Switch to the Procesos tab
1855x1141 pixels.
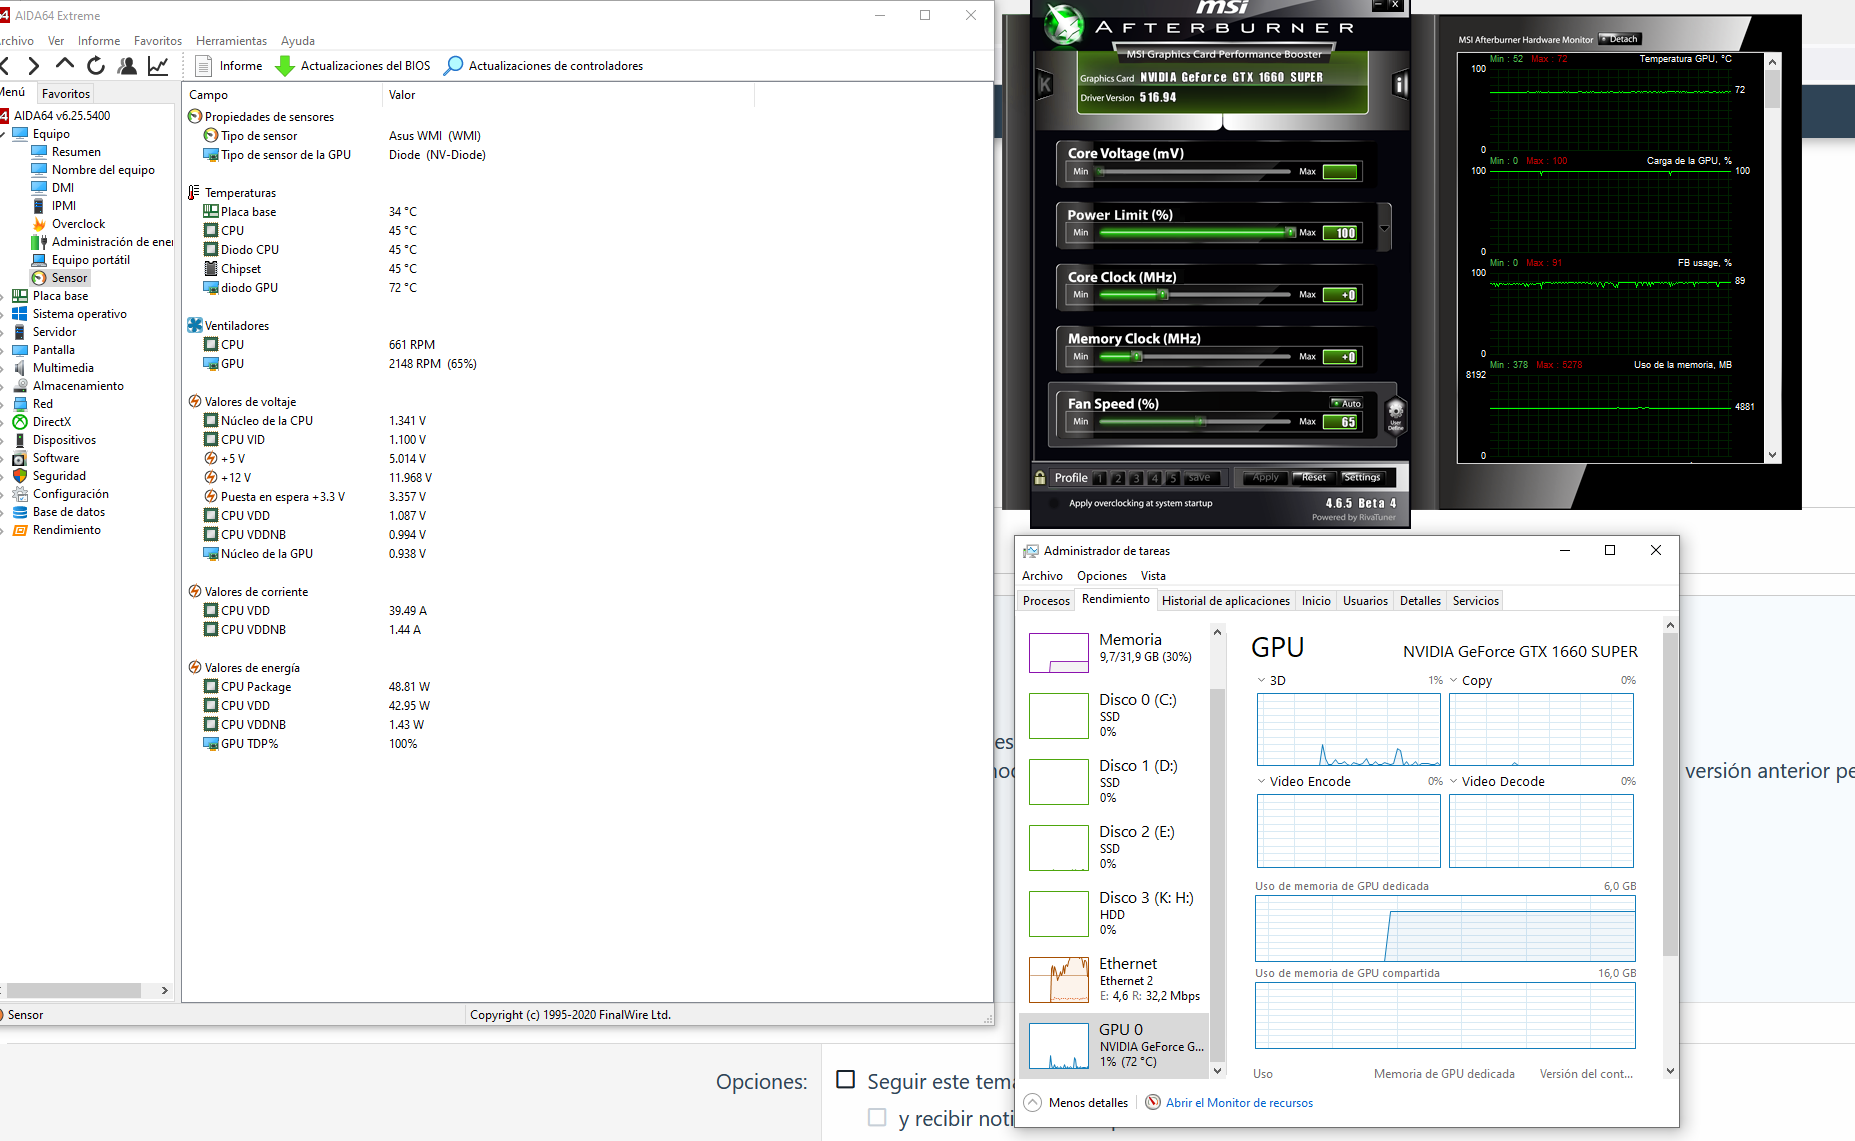click(1046, 601)
